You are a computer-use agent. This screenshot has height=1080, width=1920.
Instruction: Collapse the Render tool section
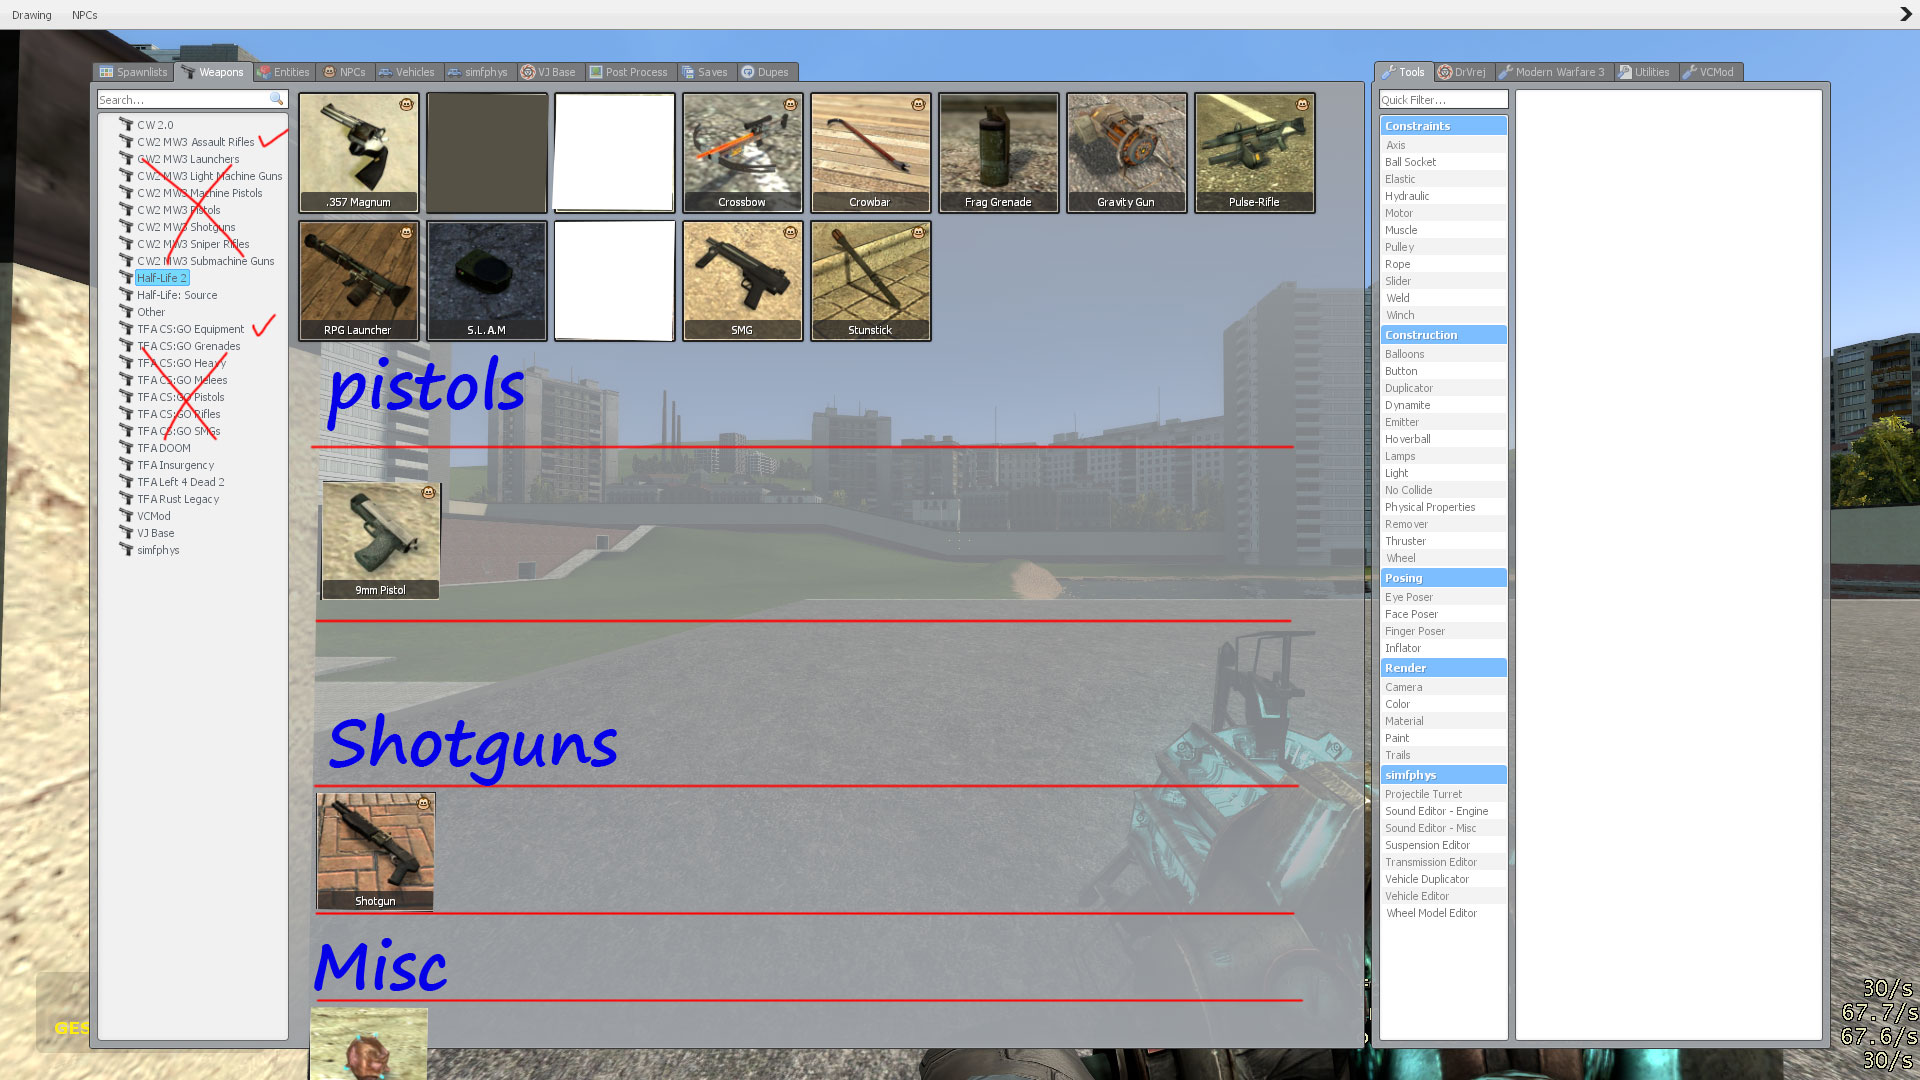(1443, 668)
